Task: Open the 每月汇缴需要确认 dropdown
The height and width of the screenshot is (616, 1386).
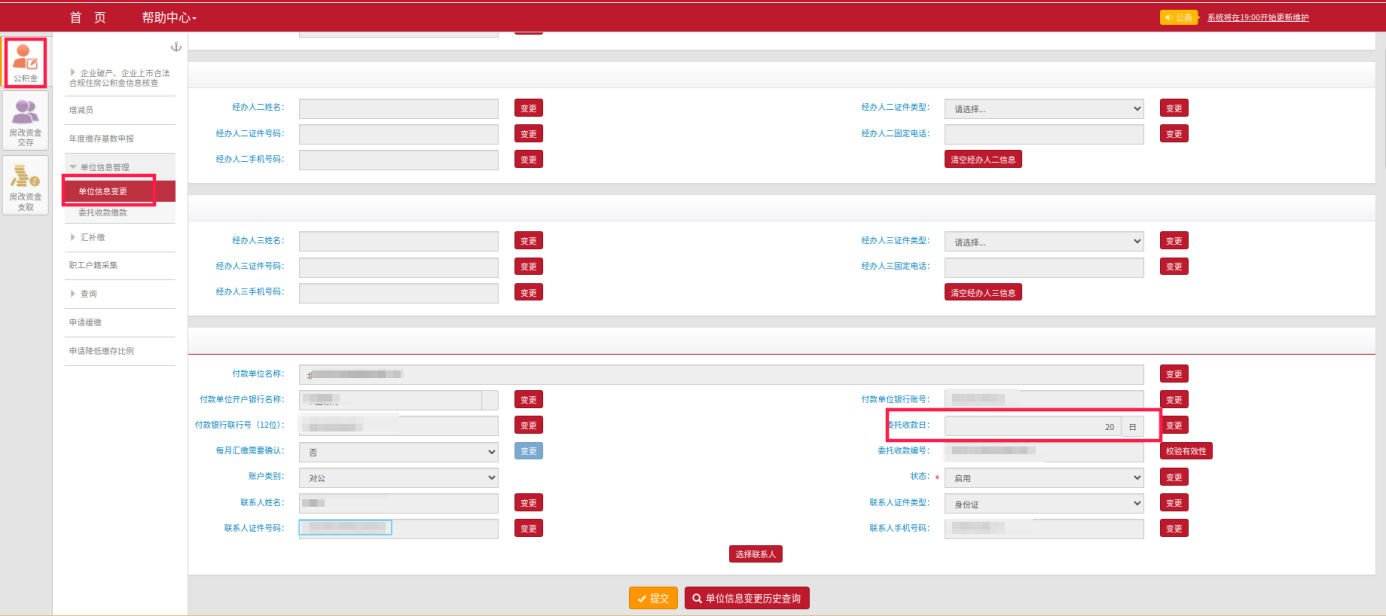Action: (x=398, y=451)
